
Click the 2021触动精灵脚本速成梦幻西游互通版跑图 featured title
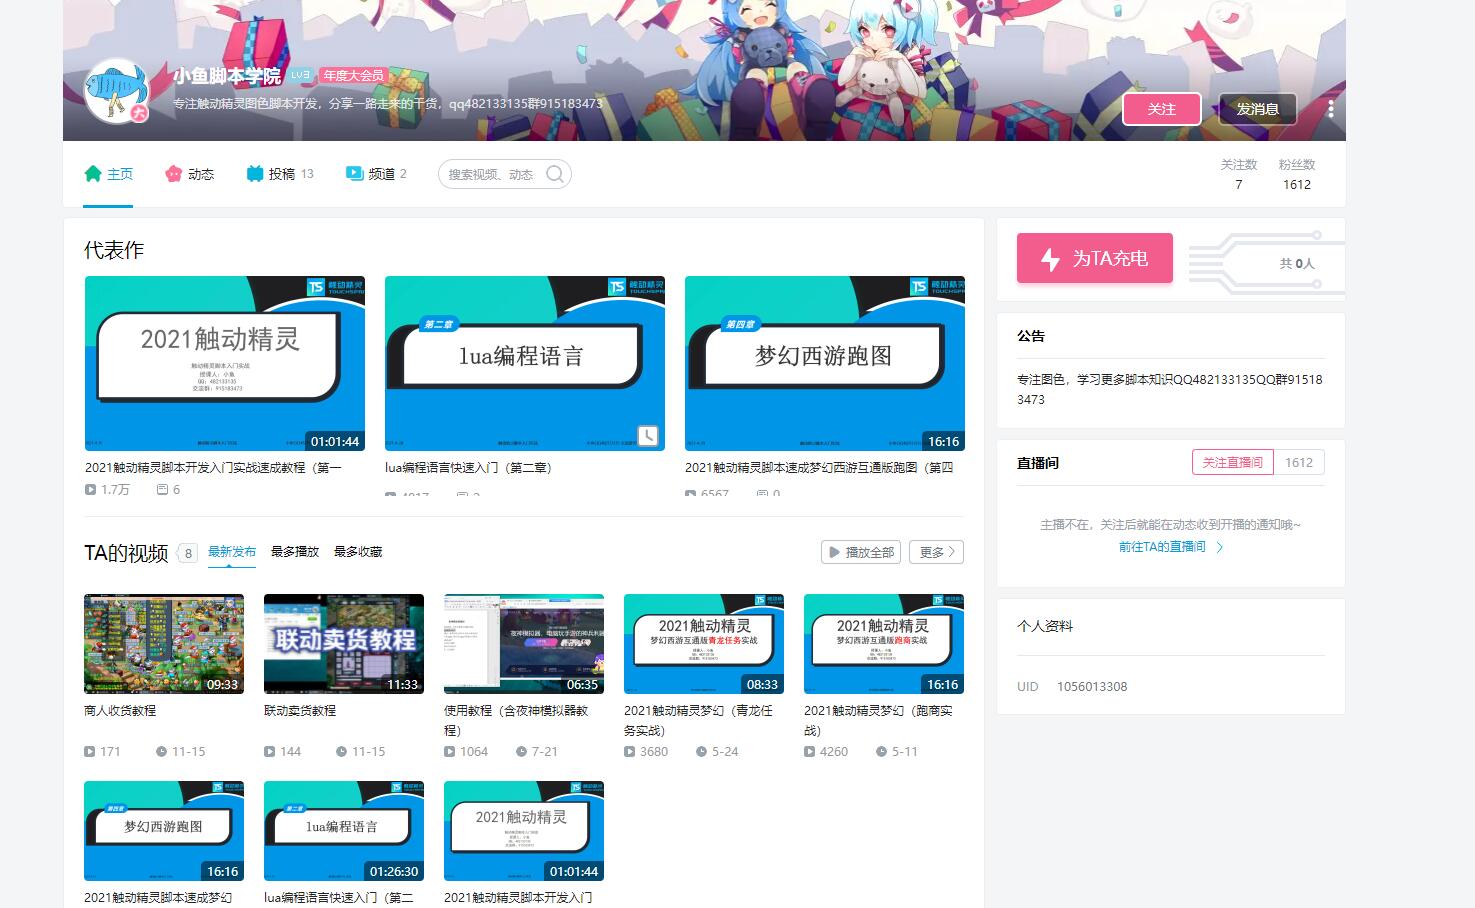[819, 467]
